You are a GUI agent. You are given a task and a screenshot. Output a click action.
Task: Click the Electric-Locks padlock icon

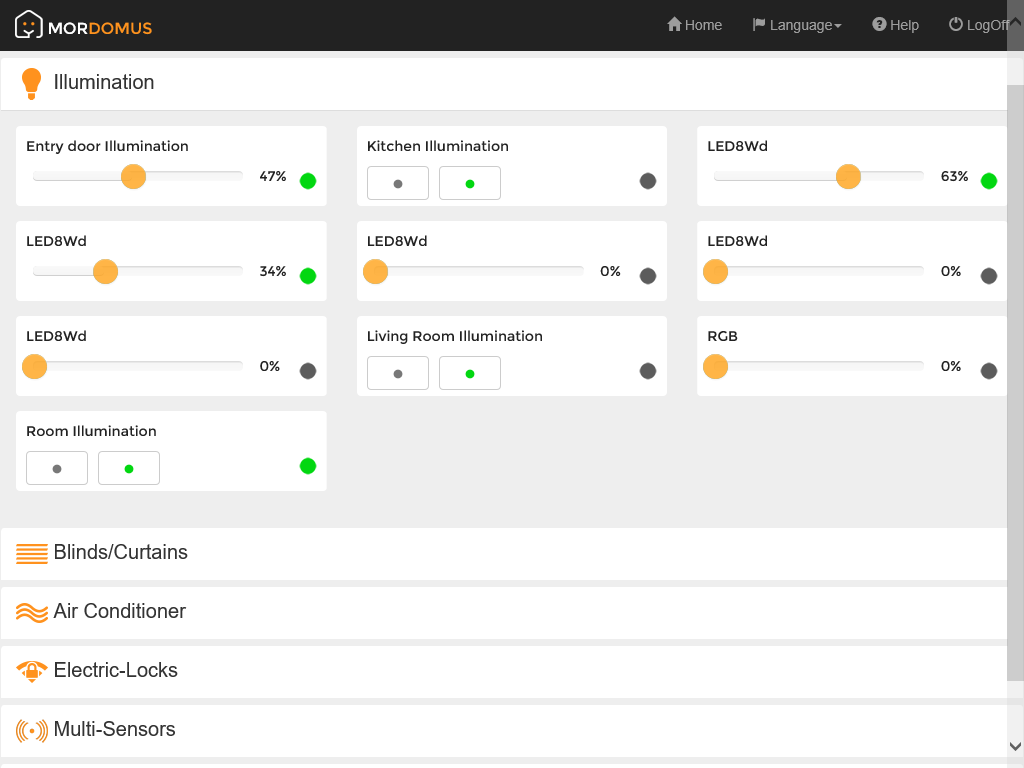[x=32, y=671]
